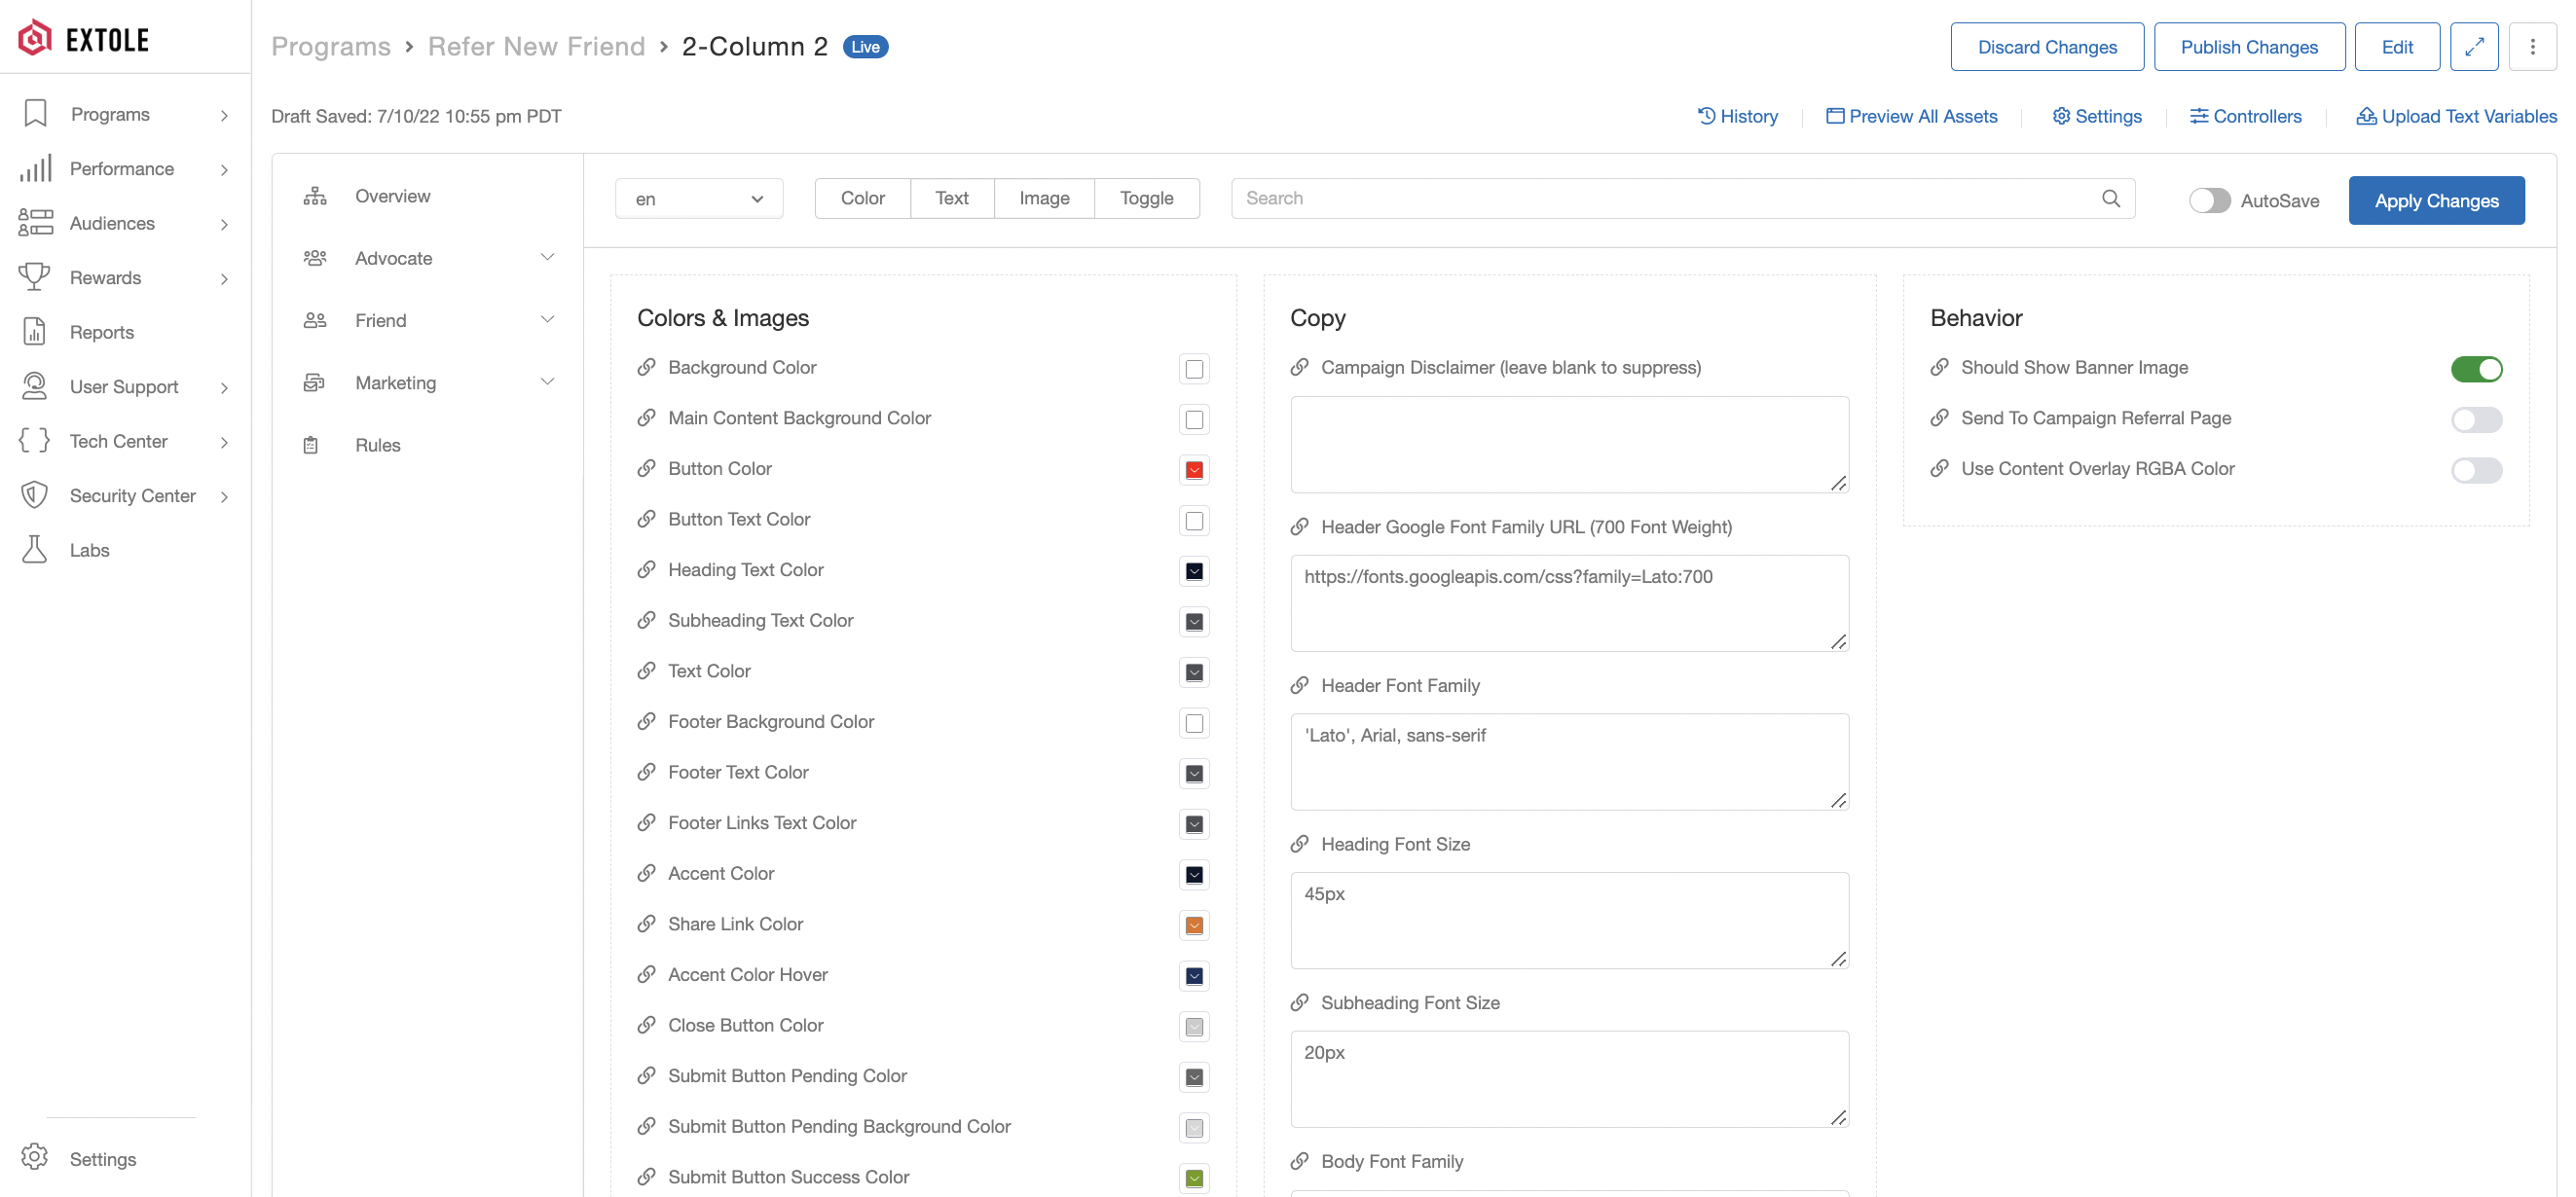Go to Refer New Friend breadcrumb
Viewport: 2576px width, 1197px height.
pyautogui.click(x=536, y=46)
